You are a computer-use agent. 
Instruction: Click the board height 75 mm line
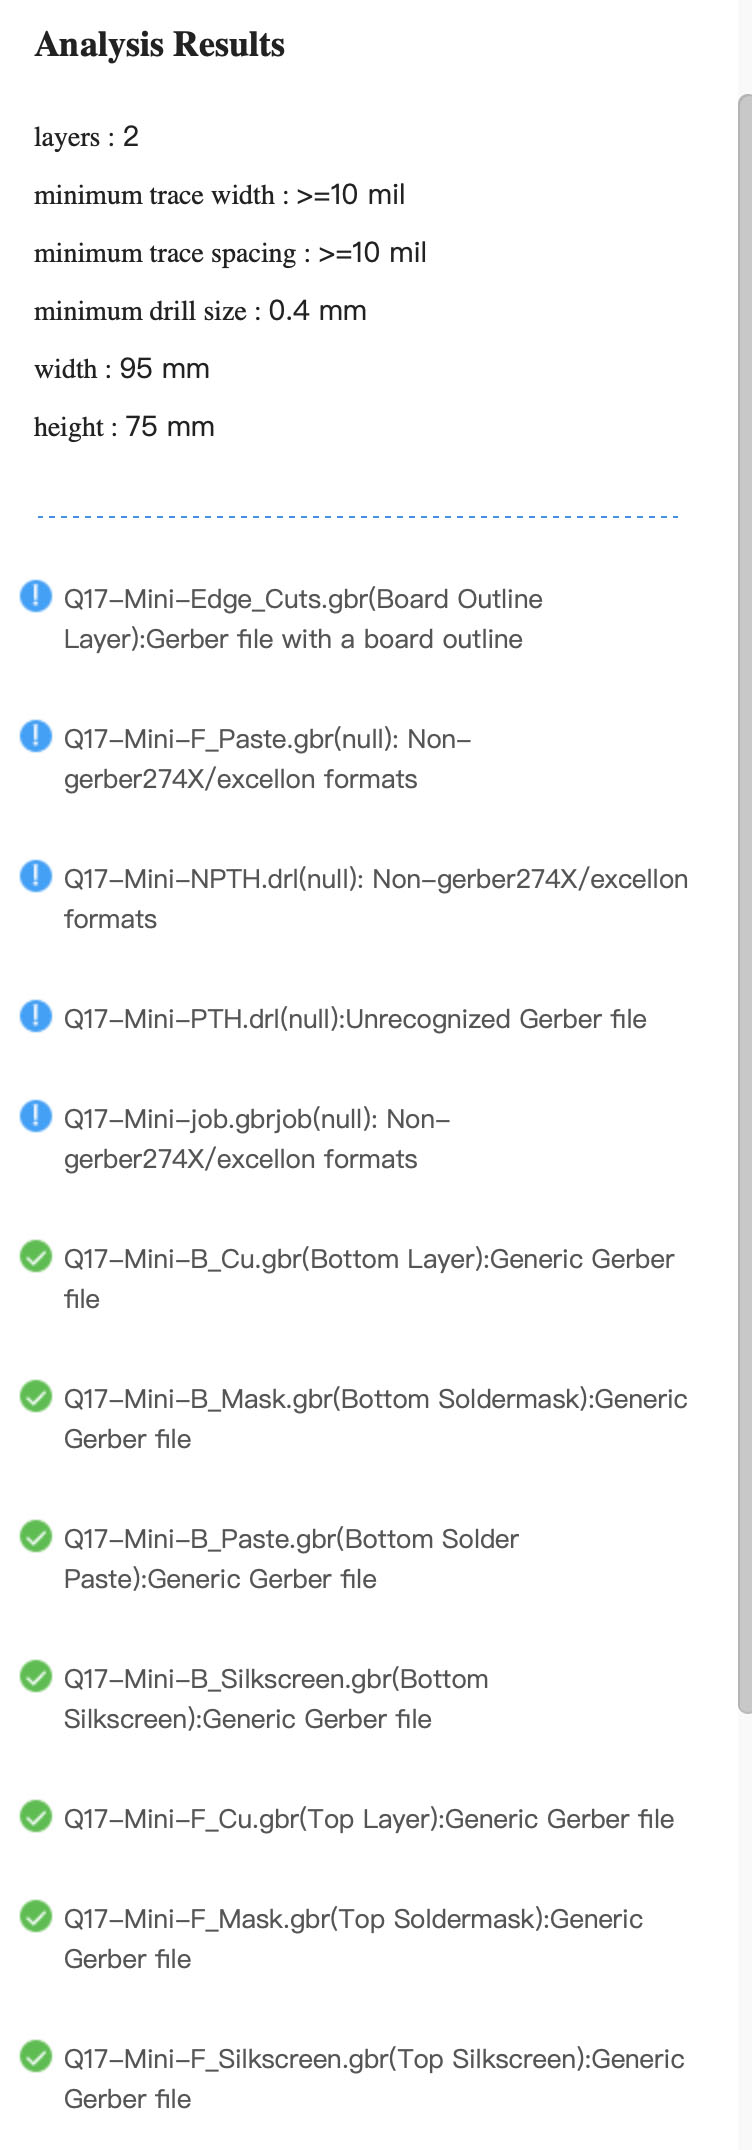[124, 427]
